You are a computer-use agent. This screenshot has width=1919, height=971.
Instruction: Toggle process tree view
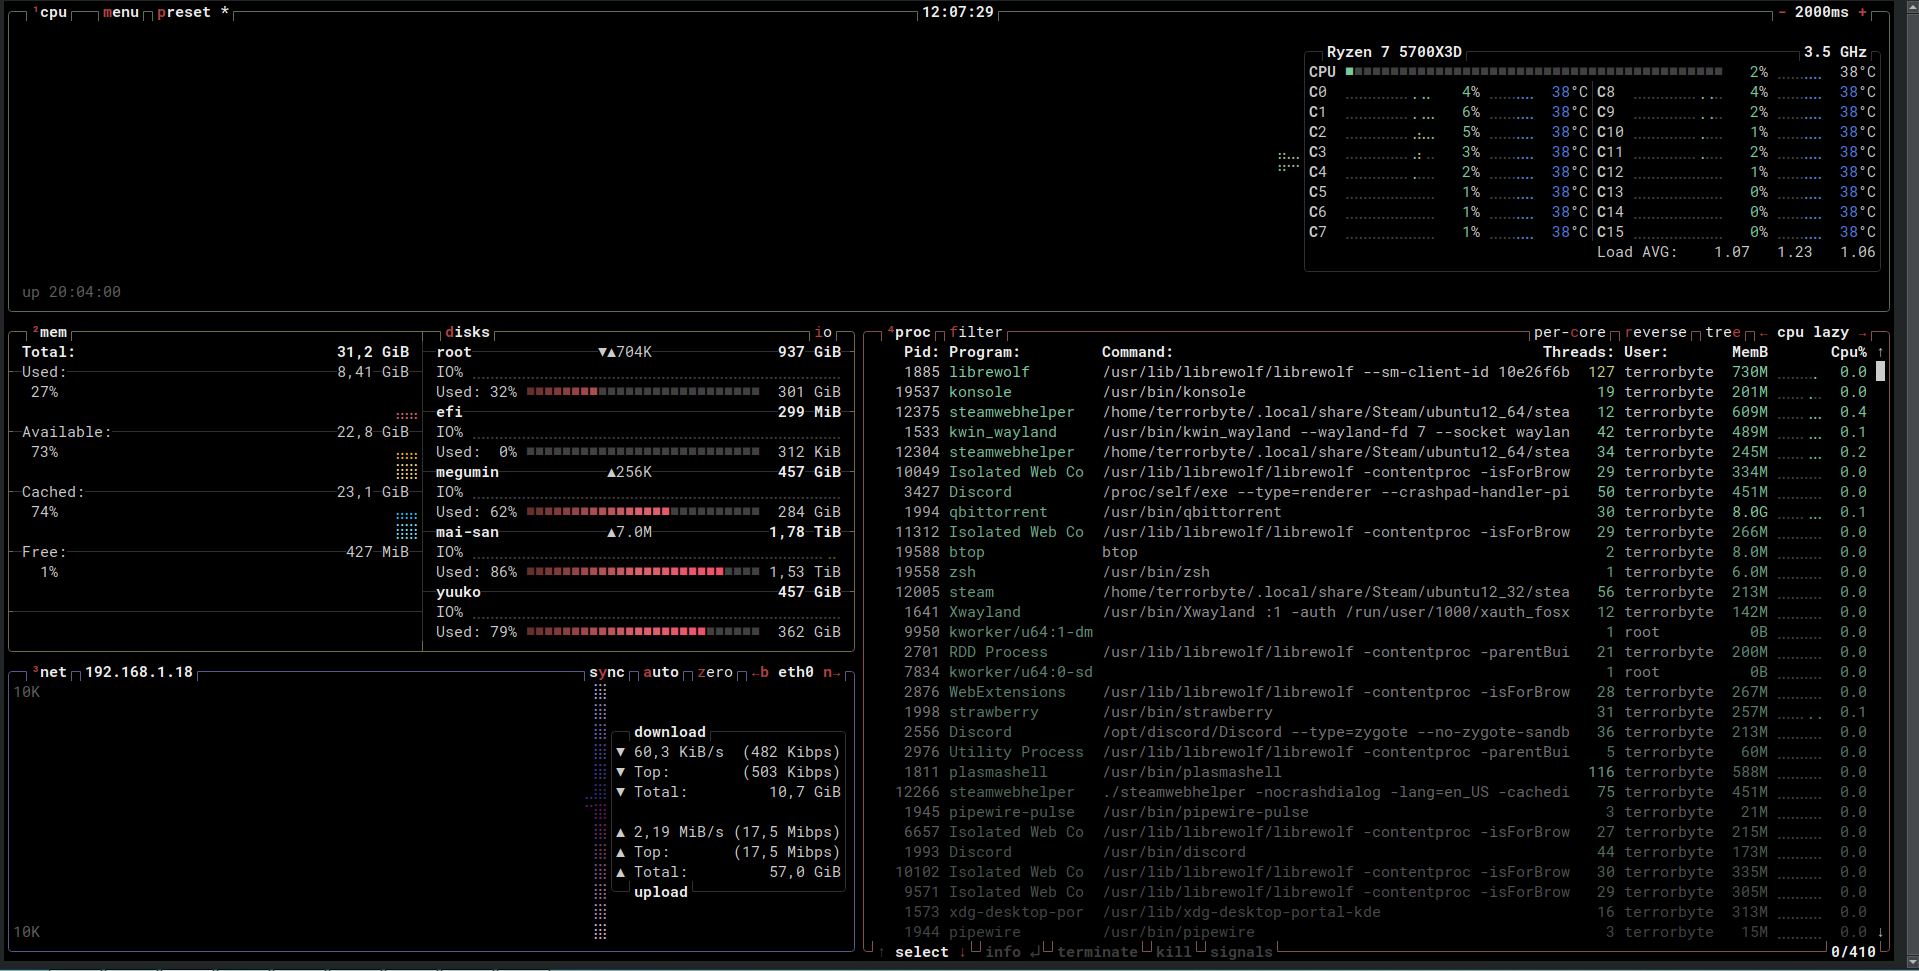click(x=1722, y=333)
